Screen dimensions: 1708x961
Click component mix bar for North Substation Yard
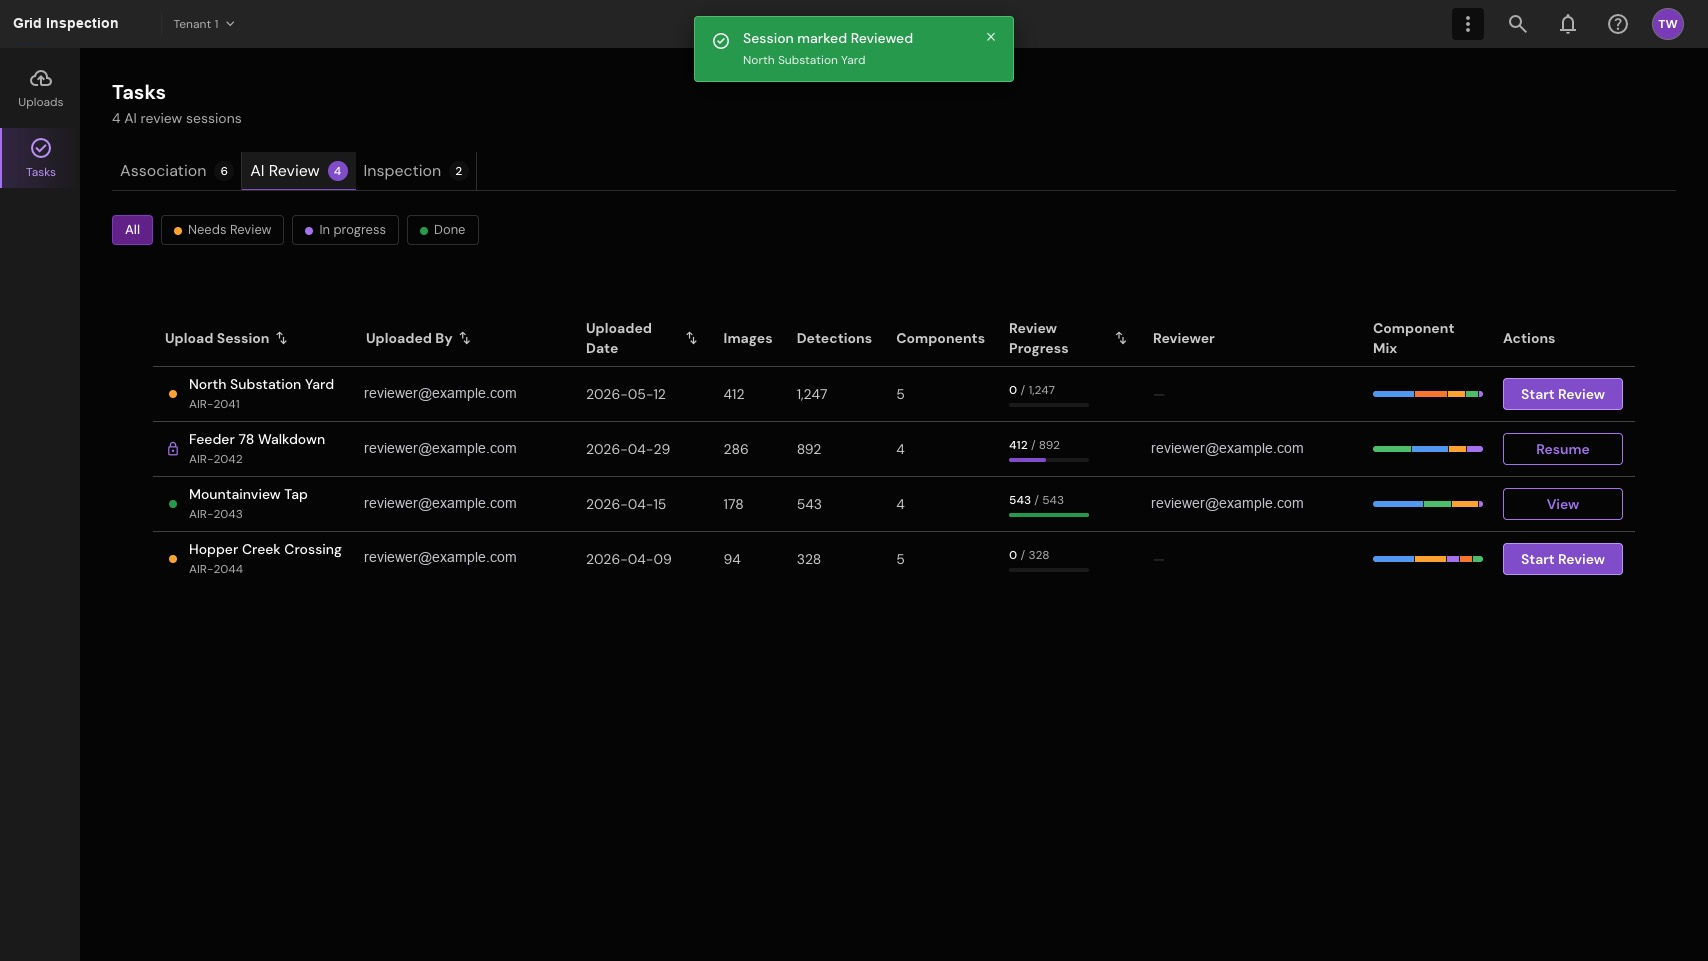(1428, 394)
